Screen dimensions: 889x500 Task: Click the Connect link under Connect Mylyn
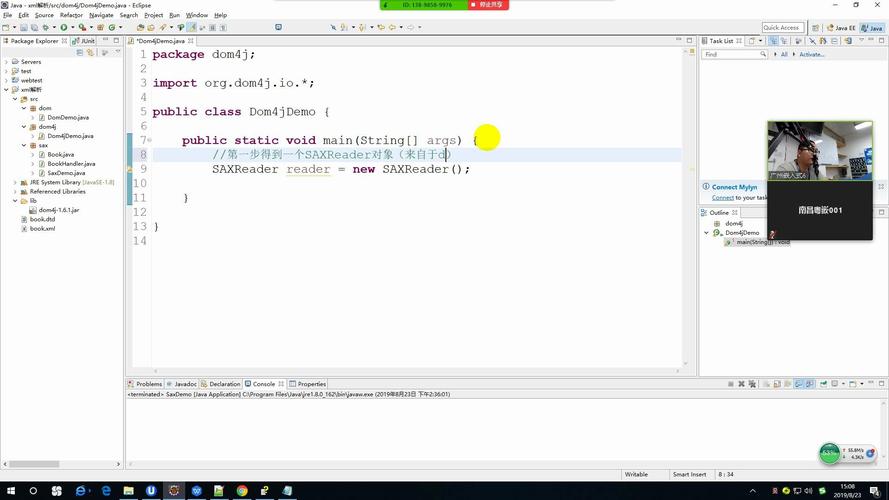722,198
